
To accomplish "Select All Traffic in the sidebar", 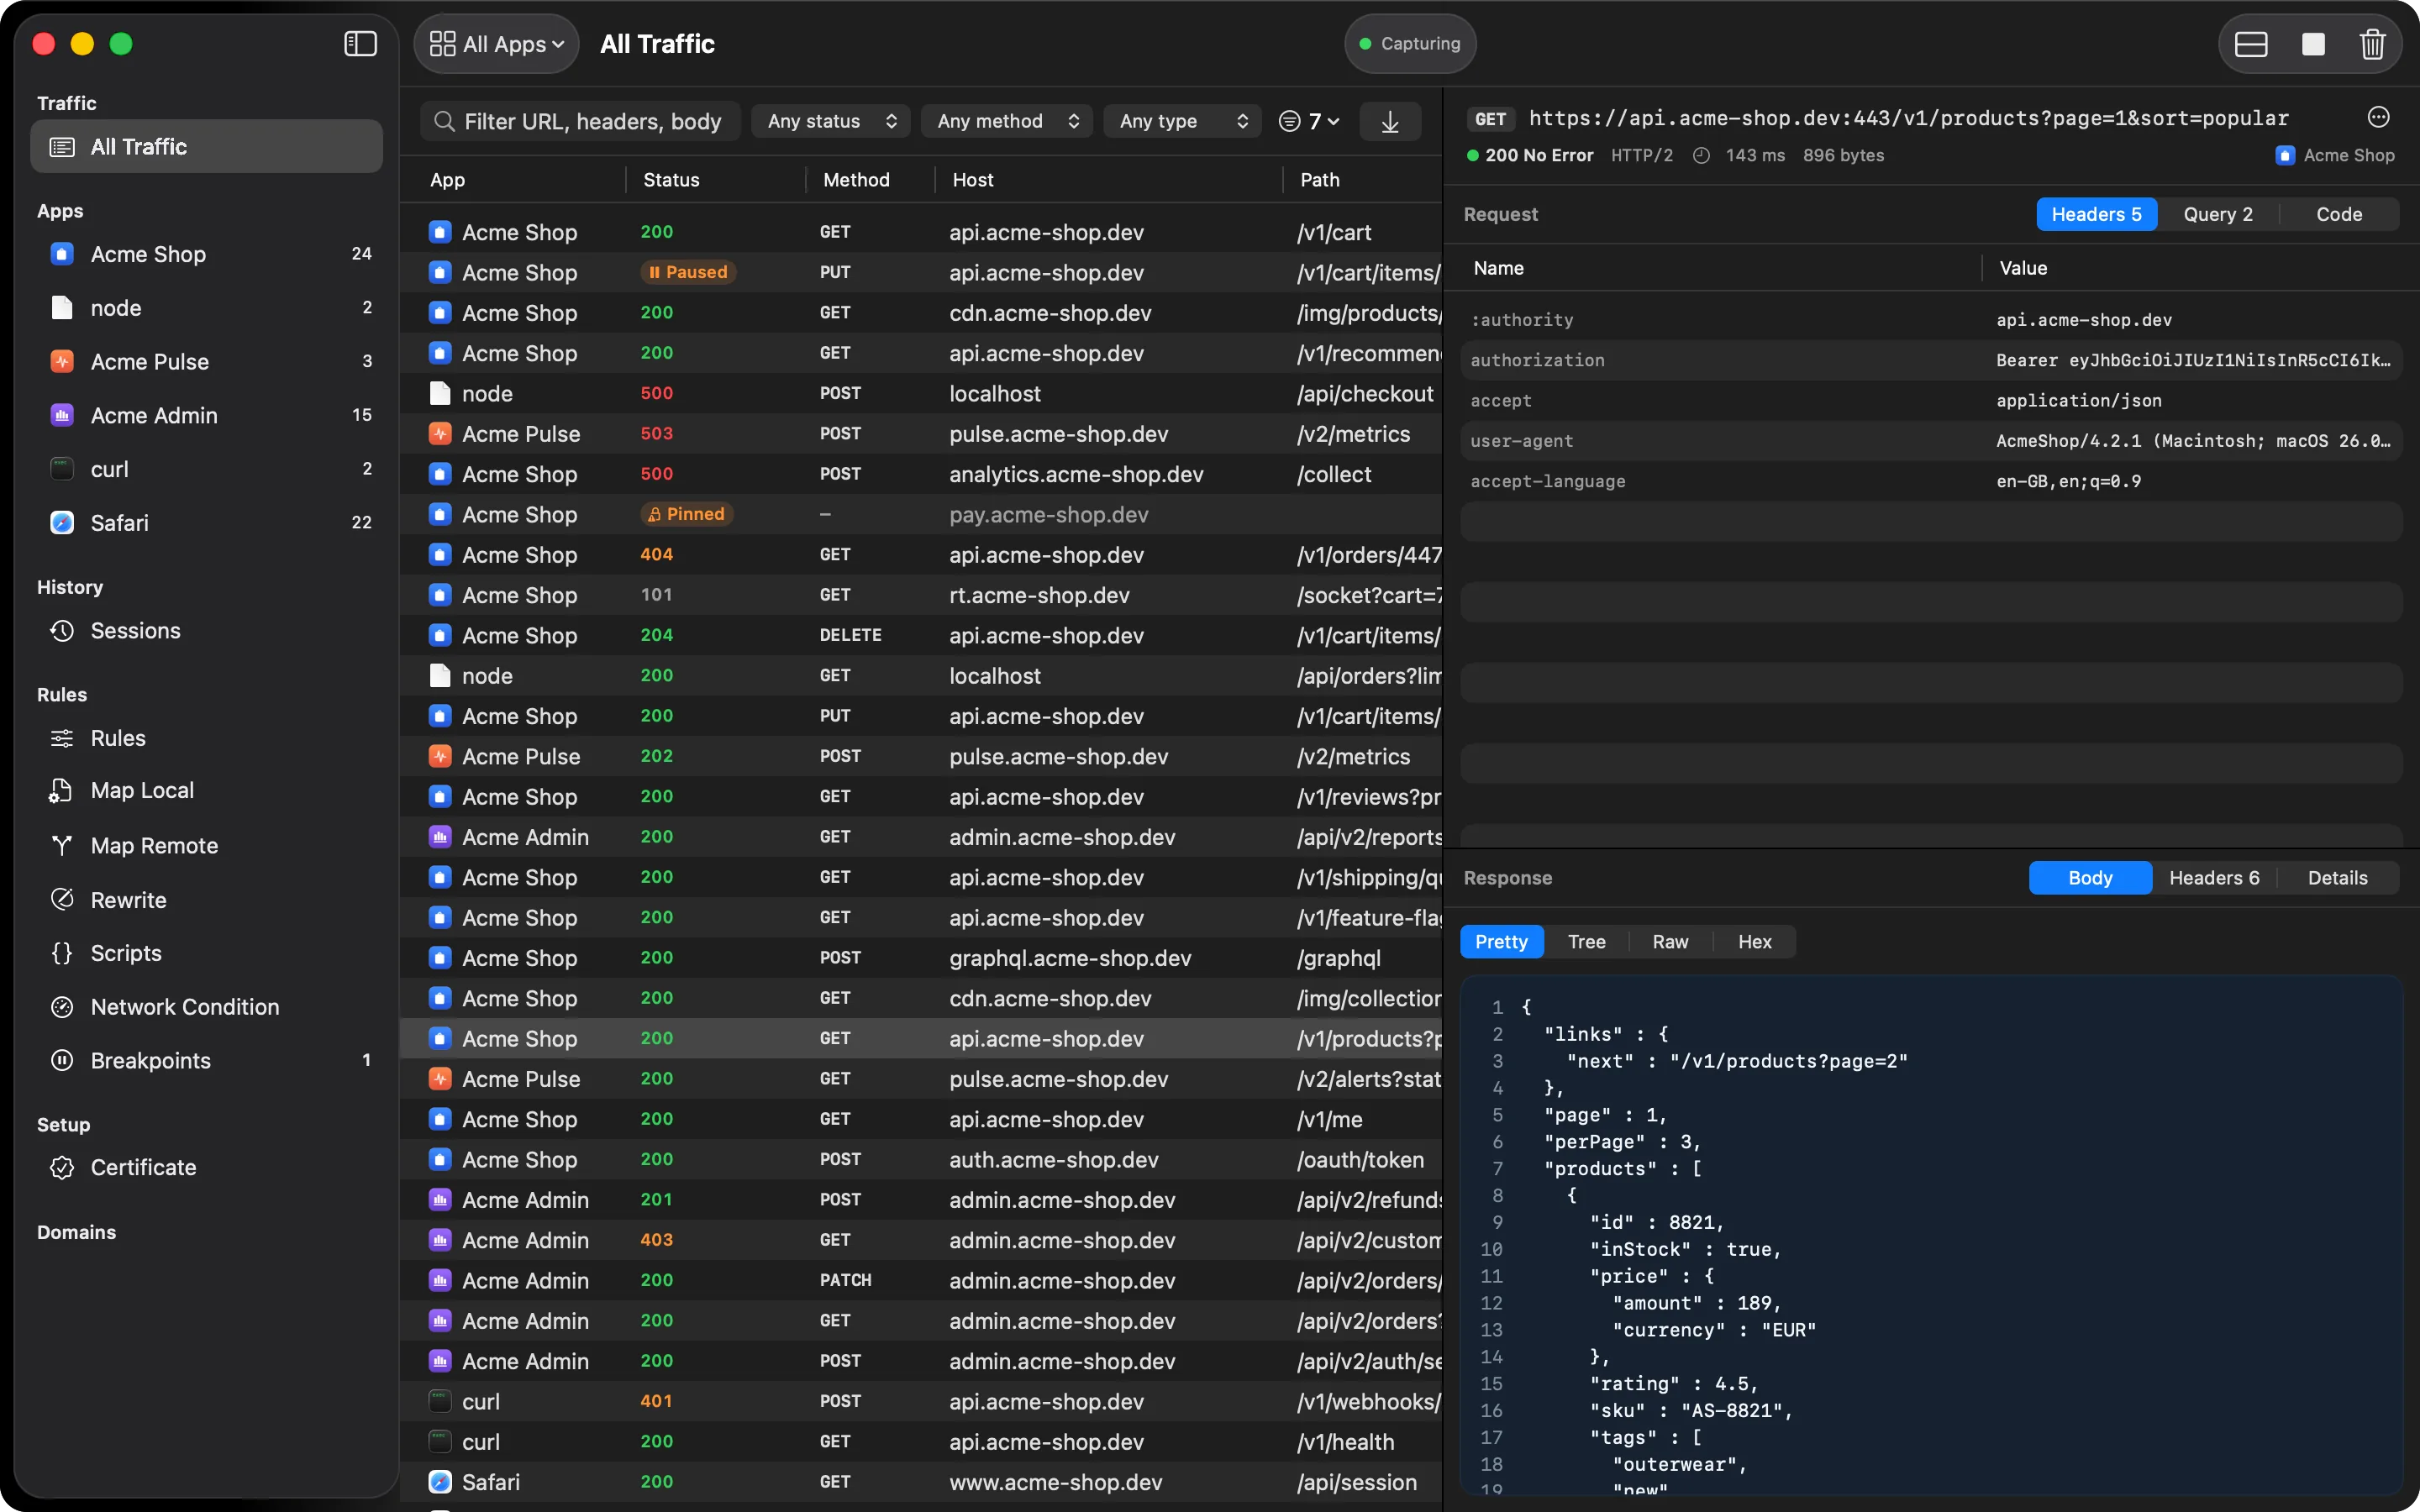I will click(207, 147).
